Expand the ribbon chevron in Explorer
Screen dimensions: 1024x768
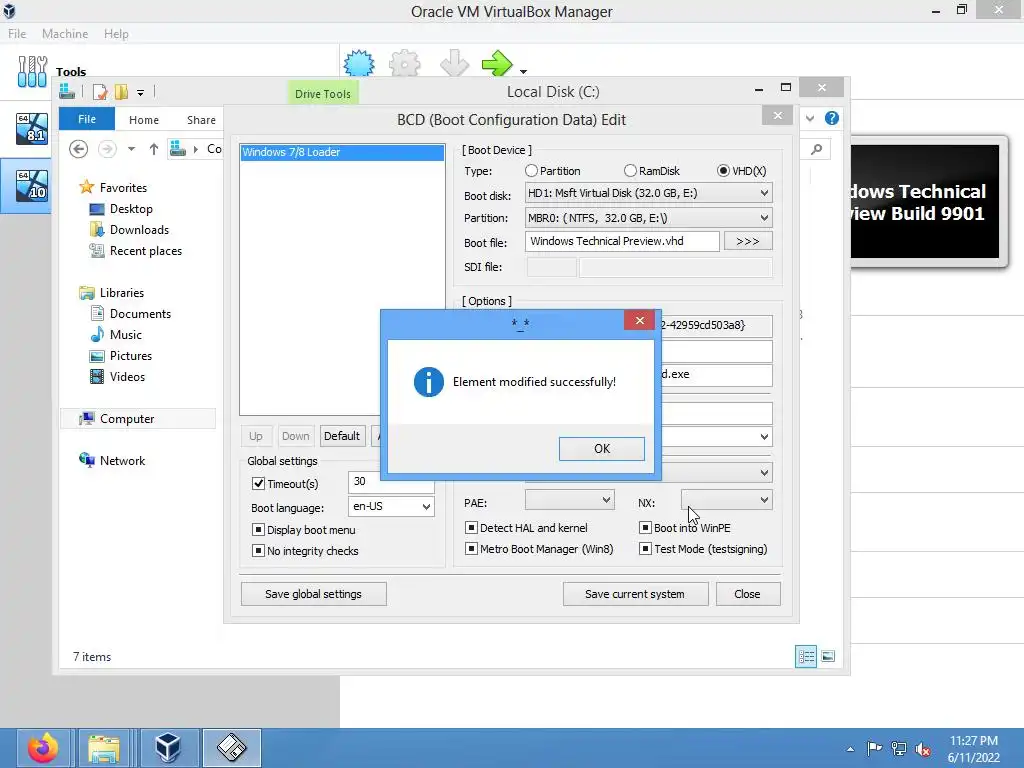[x=810, y=118]
